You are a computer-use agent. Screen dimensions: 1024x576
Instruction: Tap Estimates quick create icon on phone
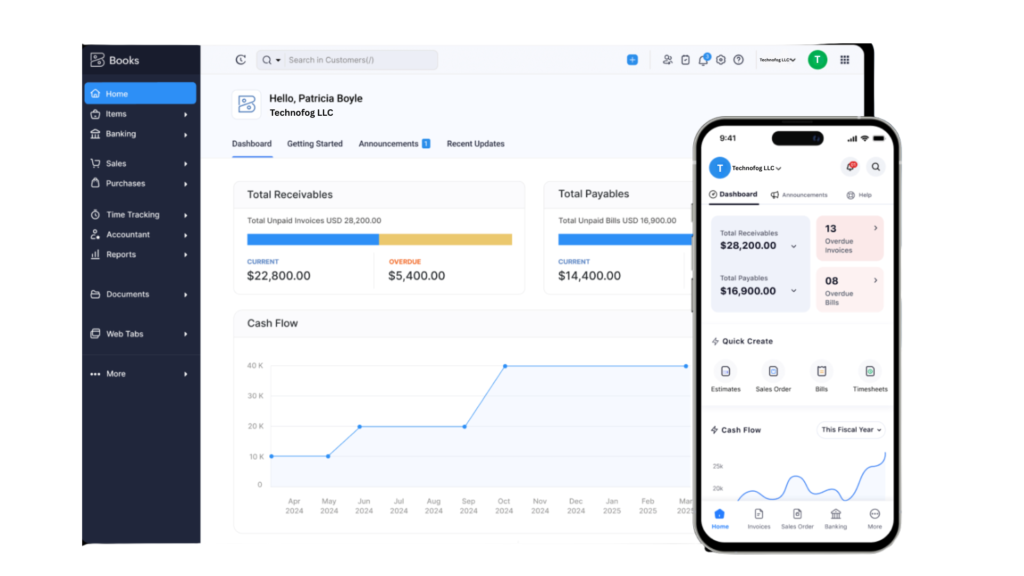pyautogui.click(x=725, y=372)
